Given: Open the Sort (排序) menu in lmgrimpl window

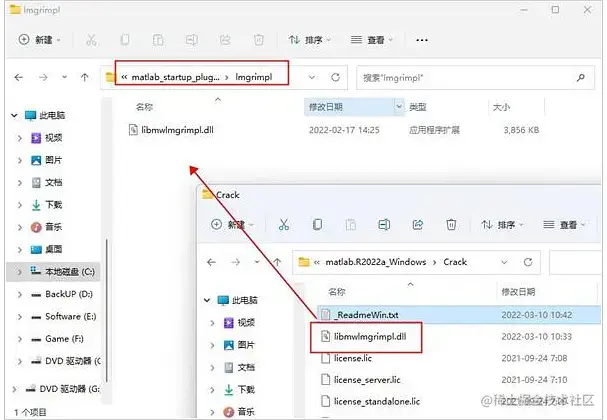Looking at the screenshot, I should [309, 40].
